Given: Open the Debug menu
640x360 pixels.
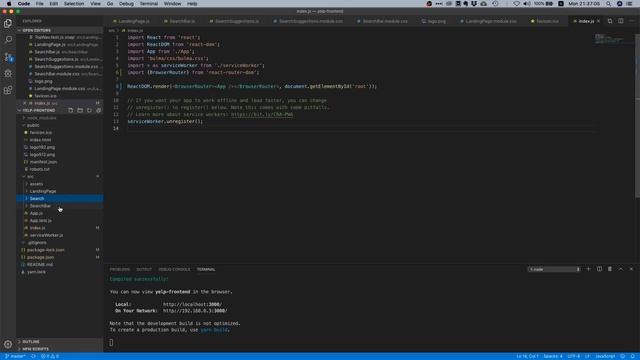Looking at the screenshot, I should pos(126,4).
